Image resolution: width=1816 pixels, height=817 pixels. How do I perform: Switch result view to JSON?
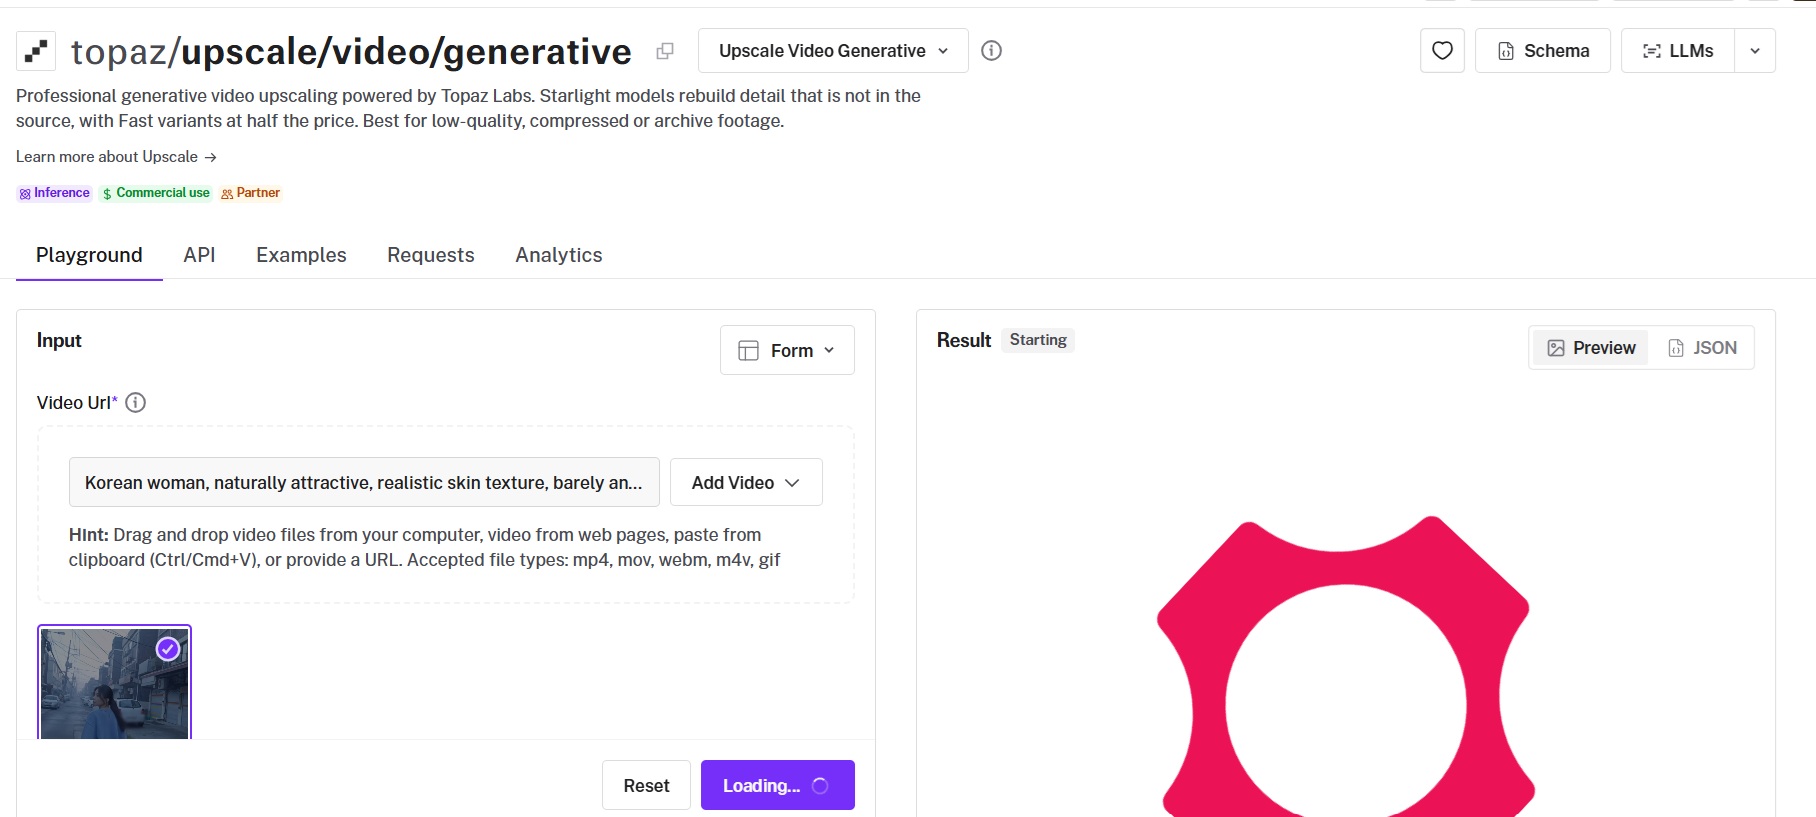click(x=1702, y=348)
